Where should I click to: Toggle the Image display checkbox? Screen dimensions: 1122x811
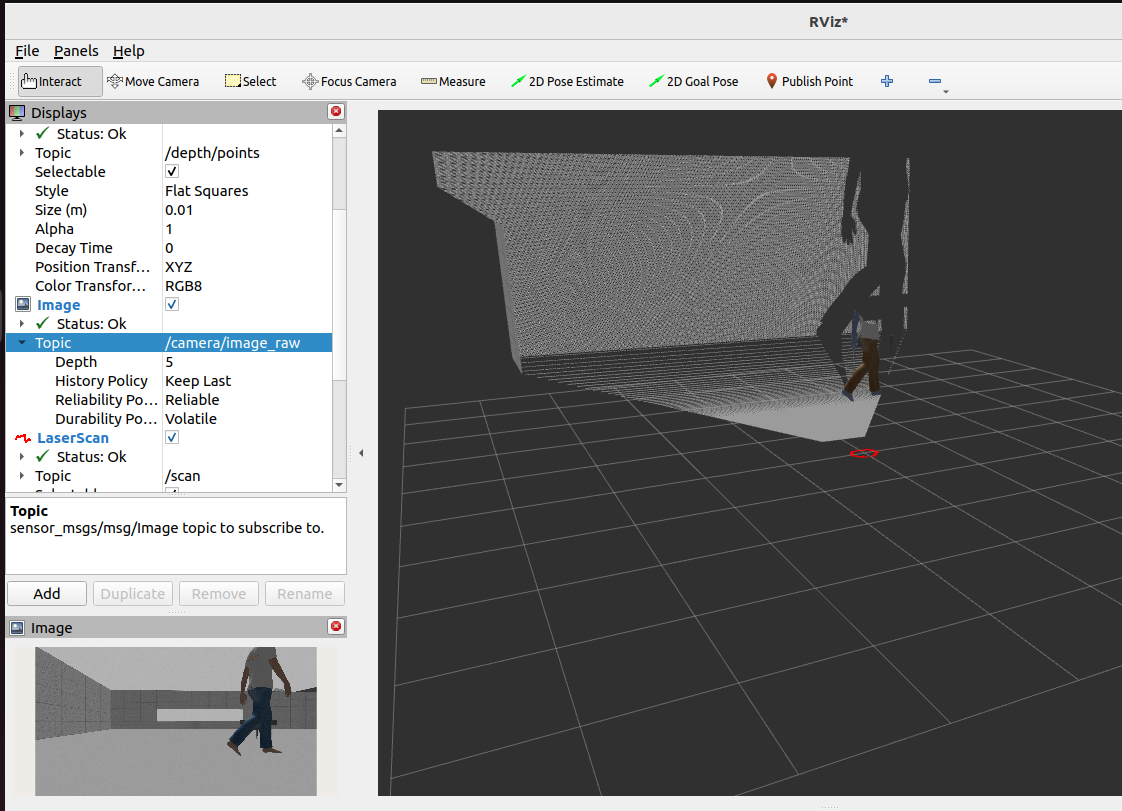172,304
